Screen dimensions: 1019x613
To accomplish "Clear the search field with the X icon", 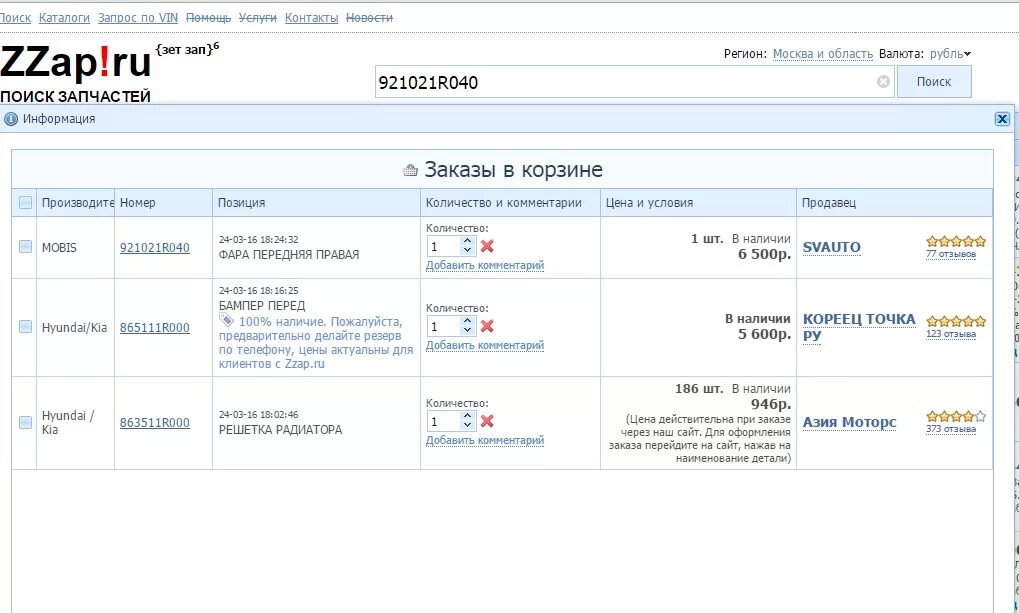I will [883, 82].
